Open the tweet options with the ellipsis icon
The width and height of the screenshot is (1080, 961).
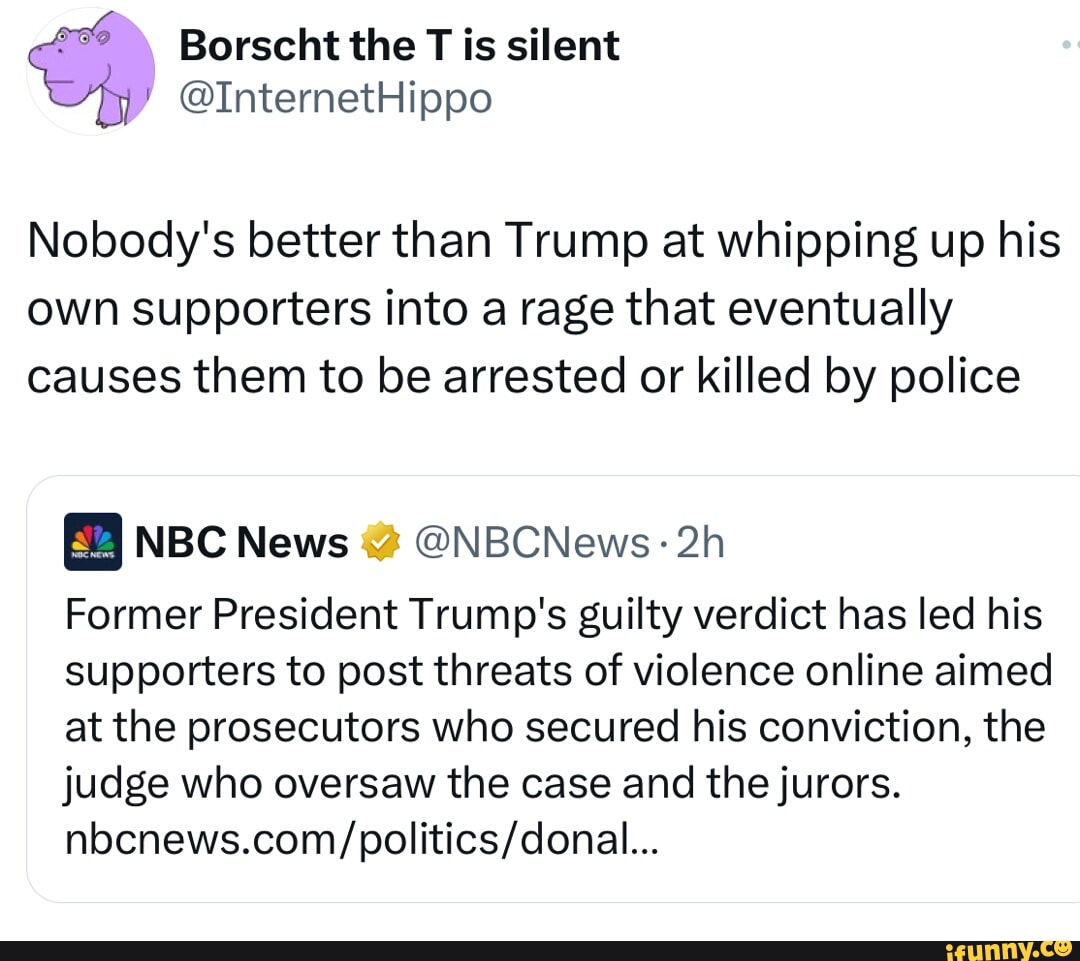(1071, 42)
